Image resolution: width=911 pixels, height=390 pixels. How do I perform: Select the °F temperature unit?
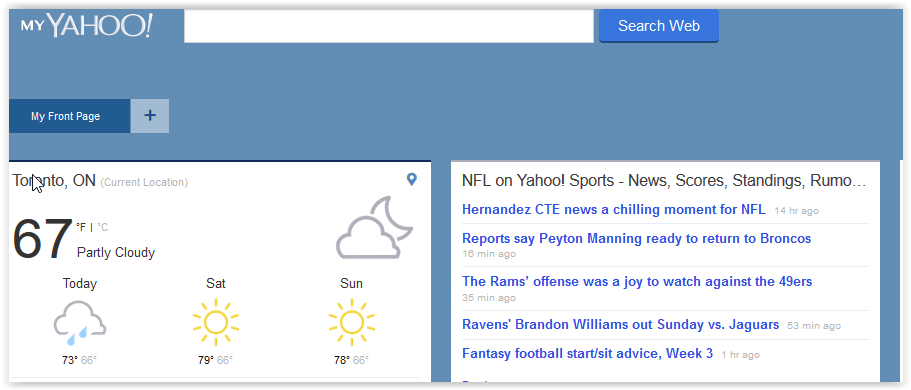[x=81, y=227]
